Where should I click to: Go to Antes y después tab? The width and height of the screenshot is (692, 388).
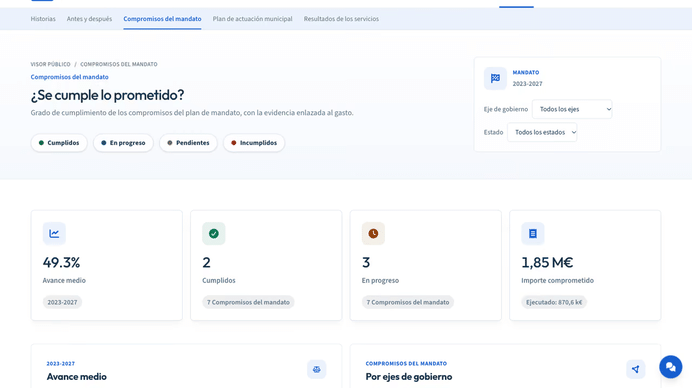(x=89, y=19)
